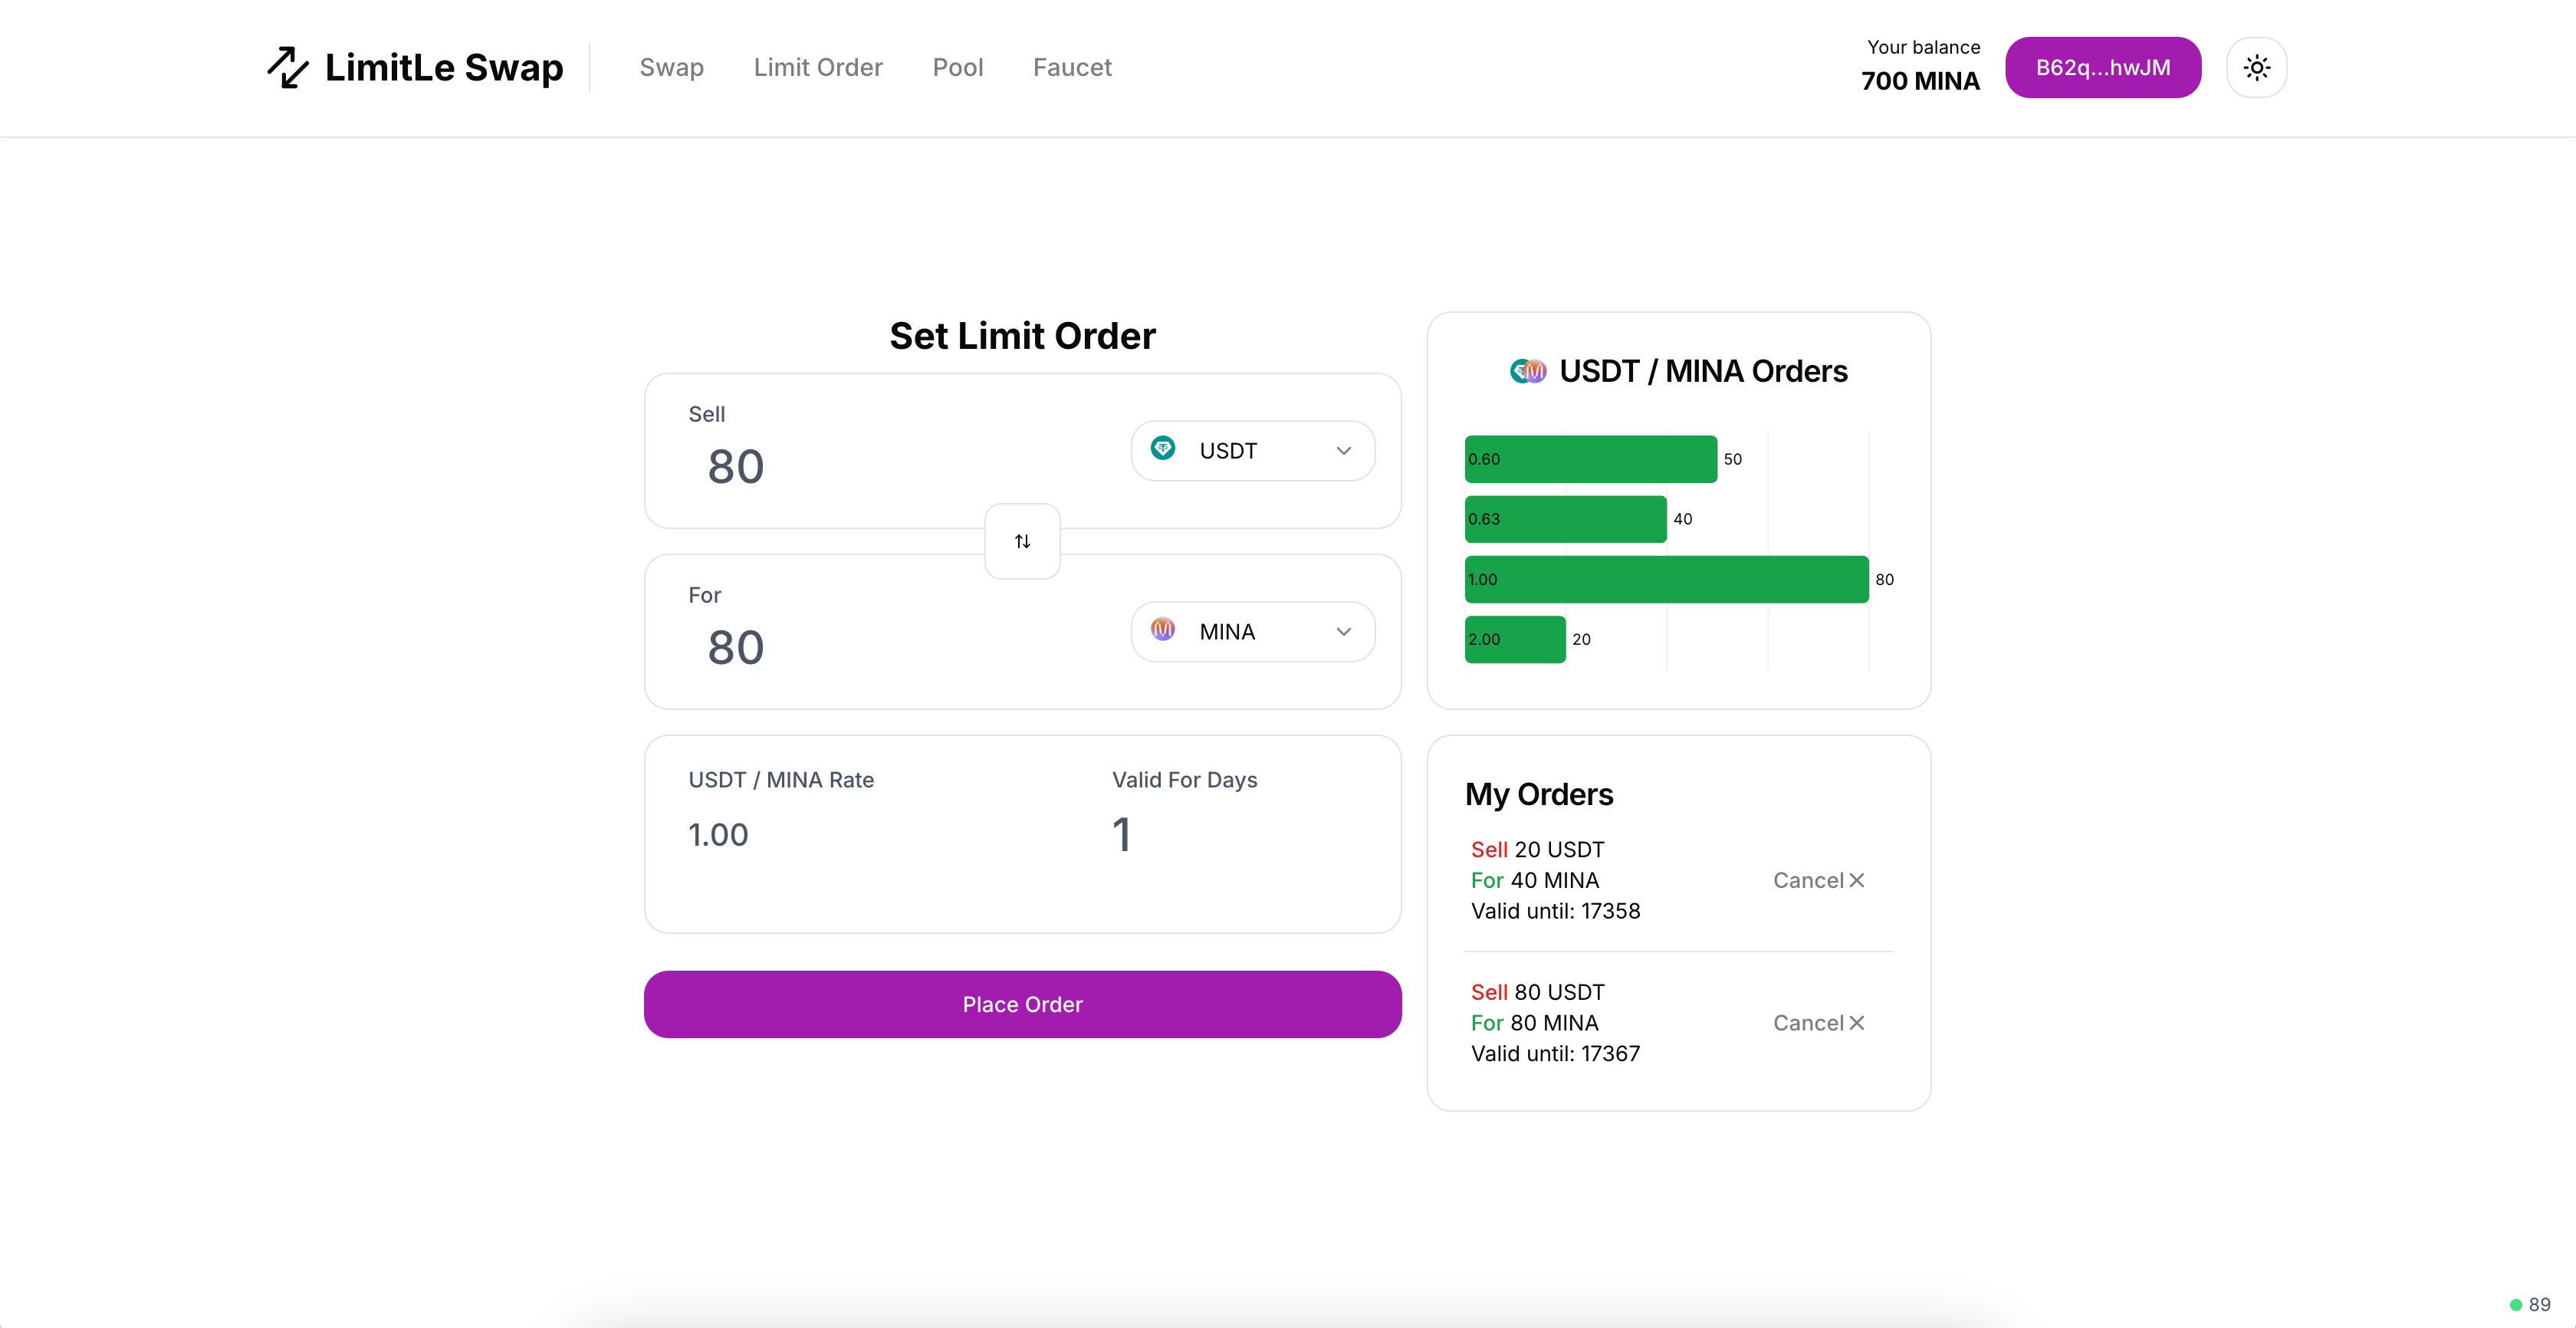Cancel the Sell 80 USDT for 80 MINA order

tap(1818, 1023)
